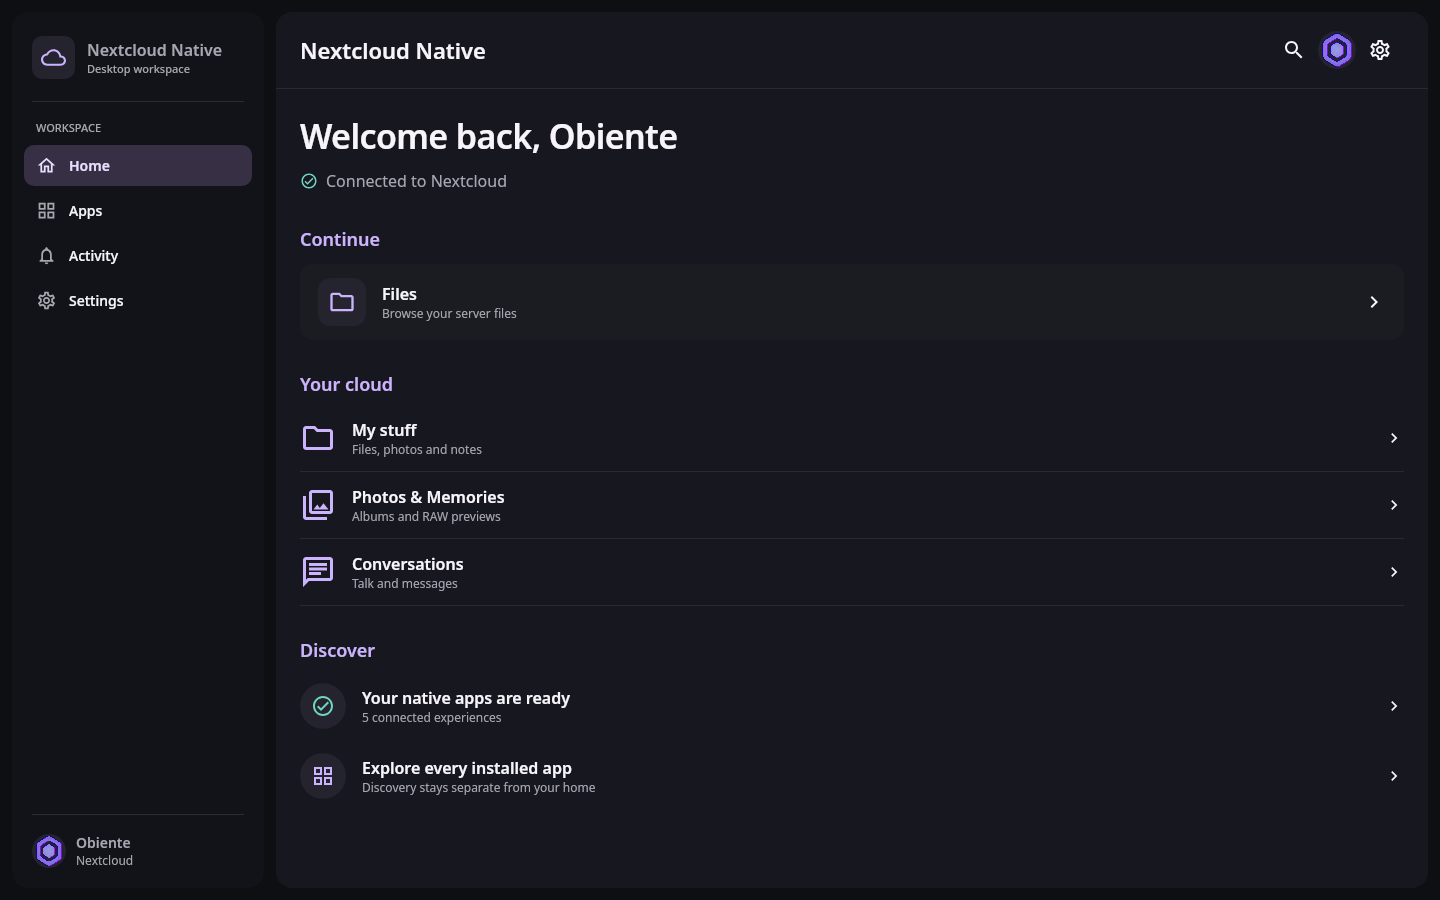Click the Files folder icon in Continue
The height and width of the screenshot is (900, 1440).
(342, 302)
